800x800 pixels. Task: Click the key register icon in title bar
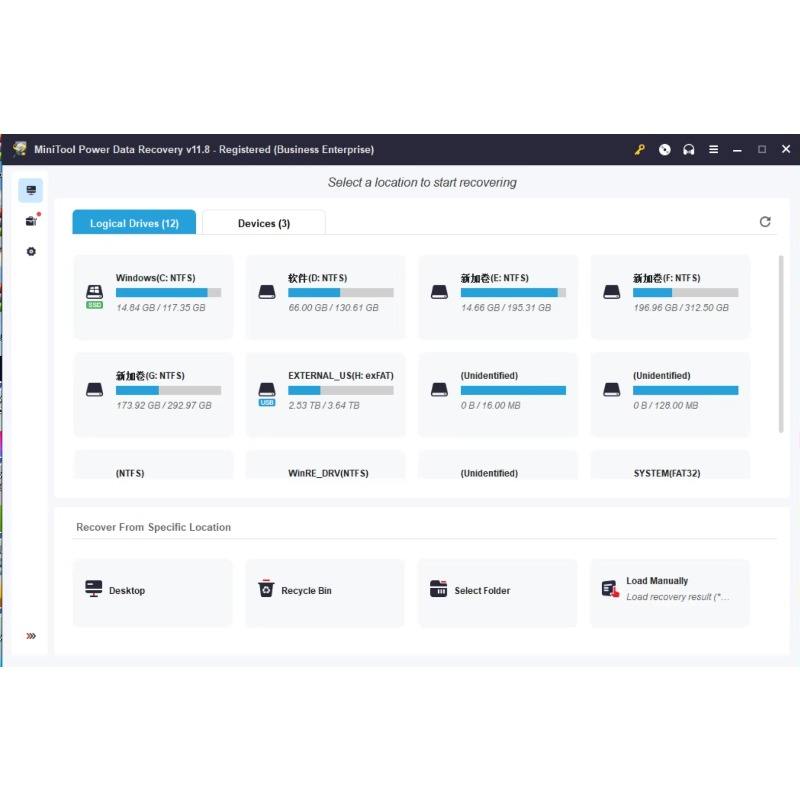pyautogui.click(x=640, y=150)
